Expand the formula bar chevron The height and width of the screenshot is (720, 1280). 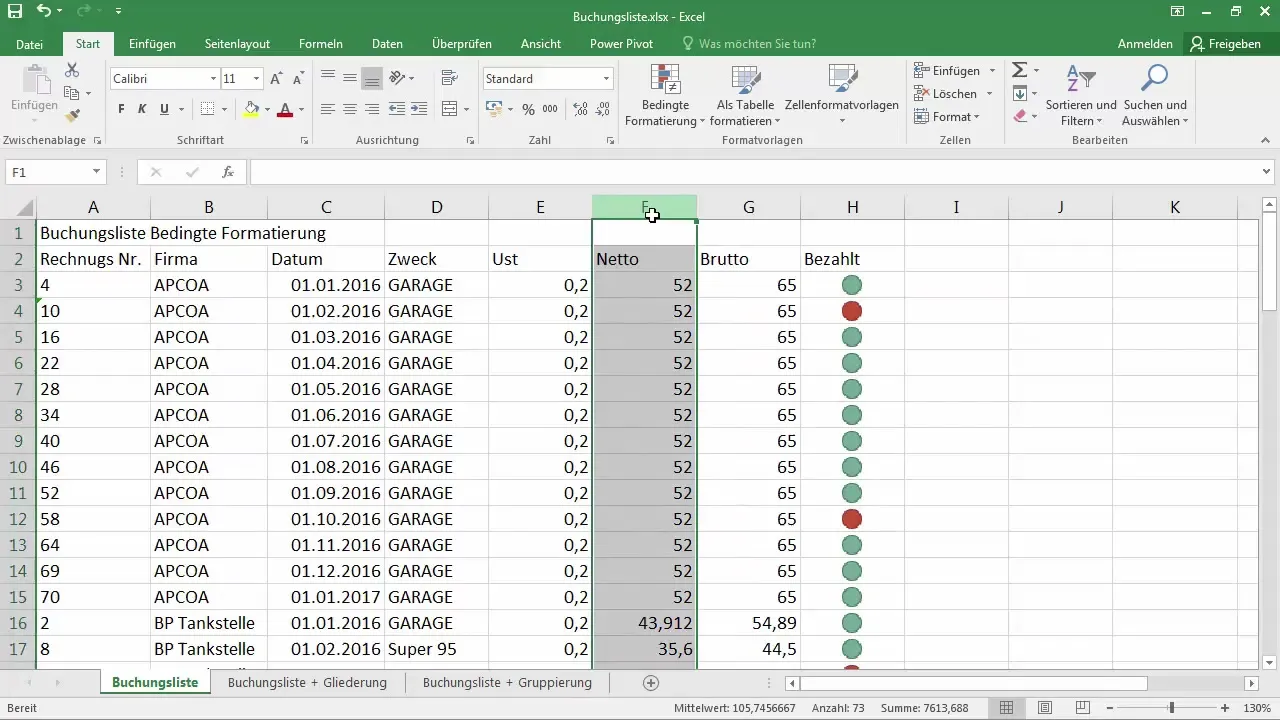[1268, 172]
